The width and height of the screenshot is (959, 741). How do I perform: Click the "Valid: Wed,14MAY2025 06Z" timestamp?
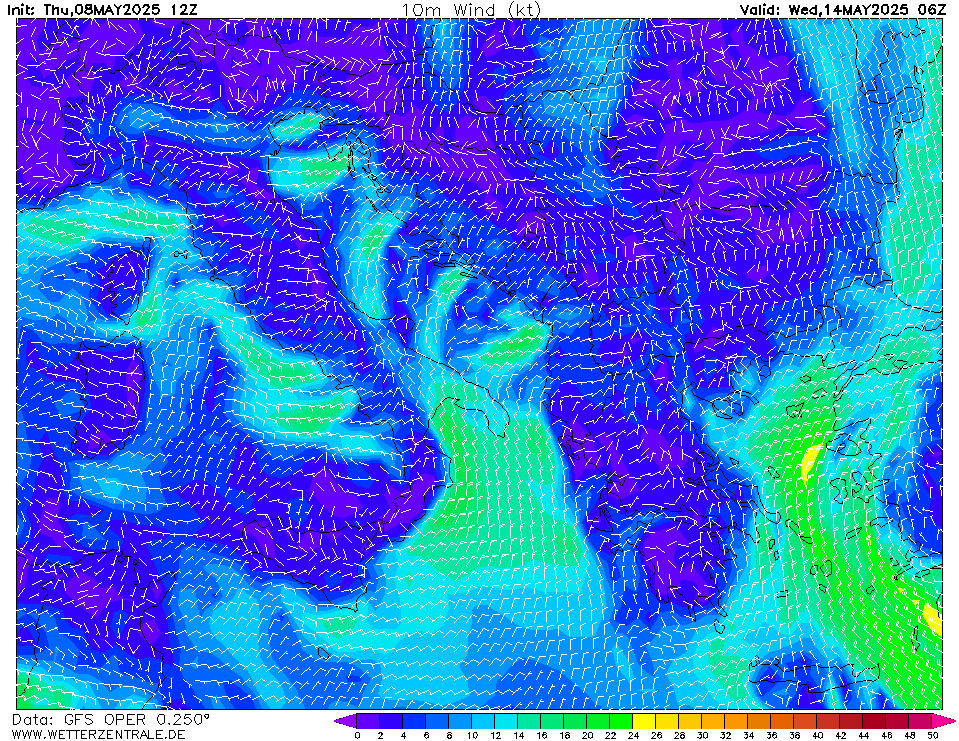[x=842, y=9]
